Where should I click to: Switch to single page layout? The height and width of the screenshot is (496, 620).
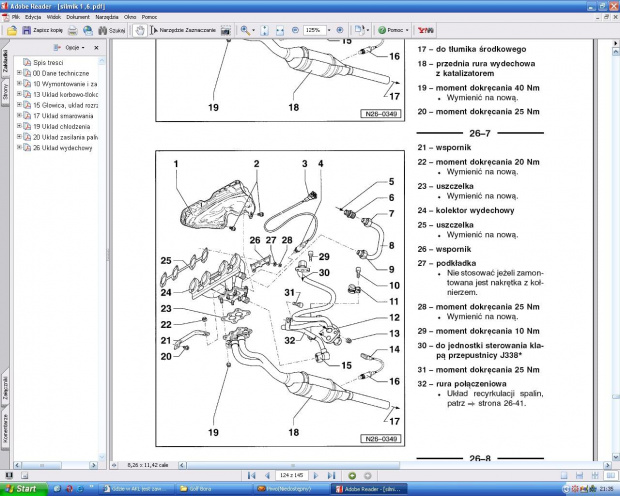tap(564, 476)
